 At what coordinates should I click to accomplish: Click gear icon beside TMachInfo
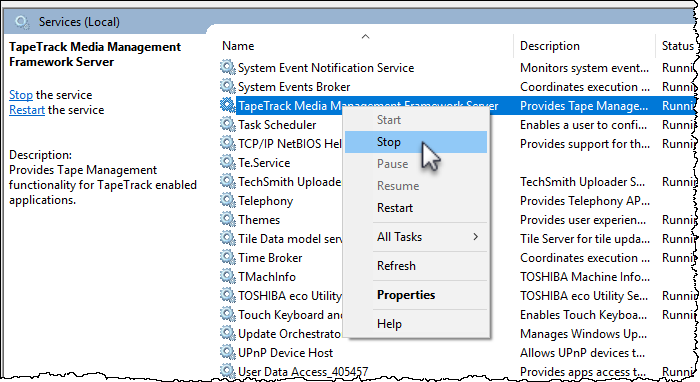(x=228, y=276)
